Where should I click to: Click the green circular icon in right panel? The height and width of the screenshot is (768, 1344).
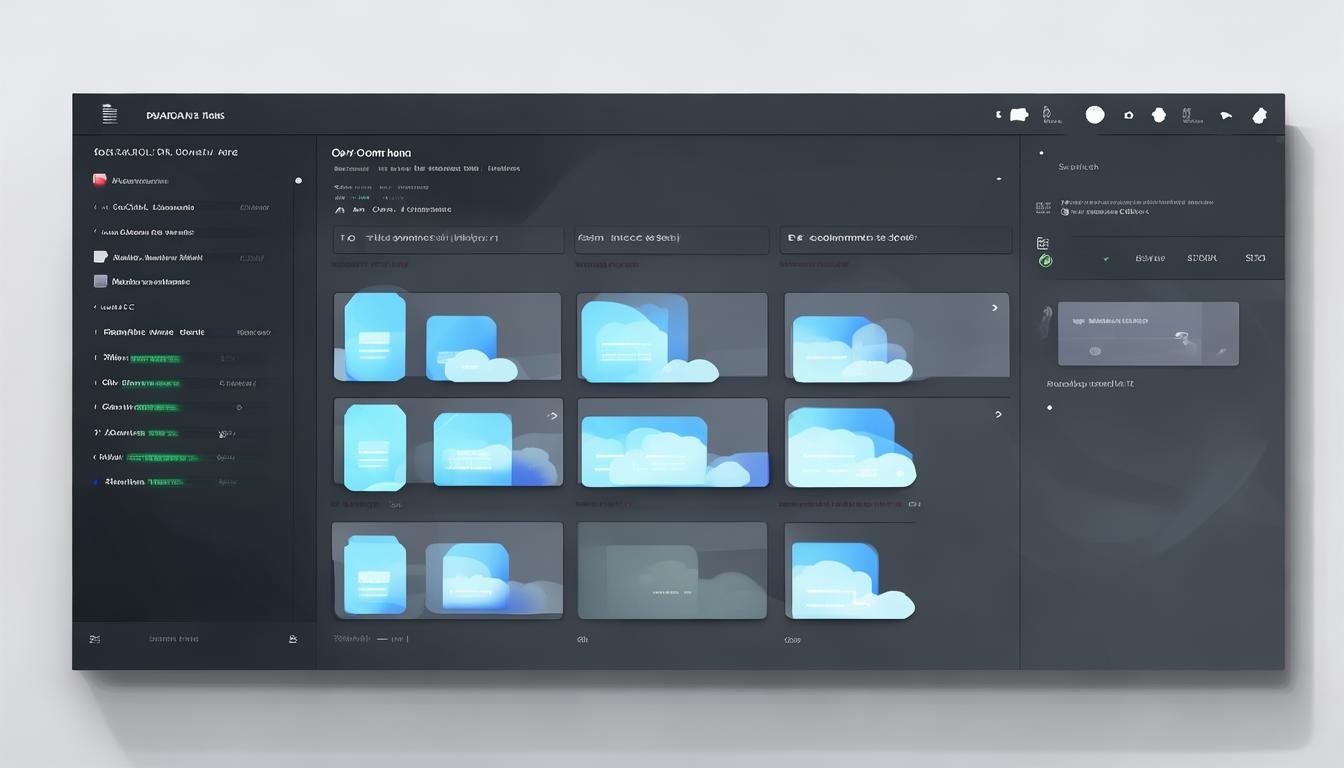(1046, 261)
